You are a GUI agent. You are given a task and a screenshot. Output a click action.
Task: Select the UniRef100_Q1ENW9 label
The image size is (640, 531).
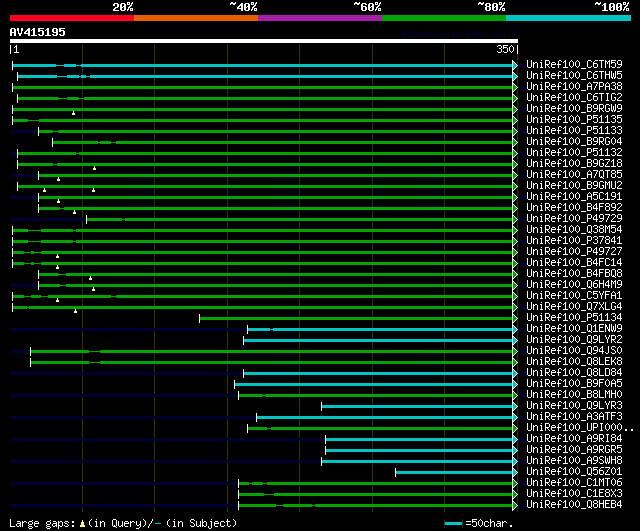574,329
